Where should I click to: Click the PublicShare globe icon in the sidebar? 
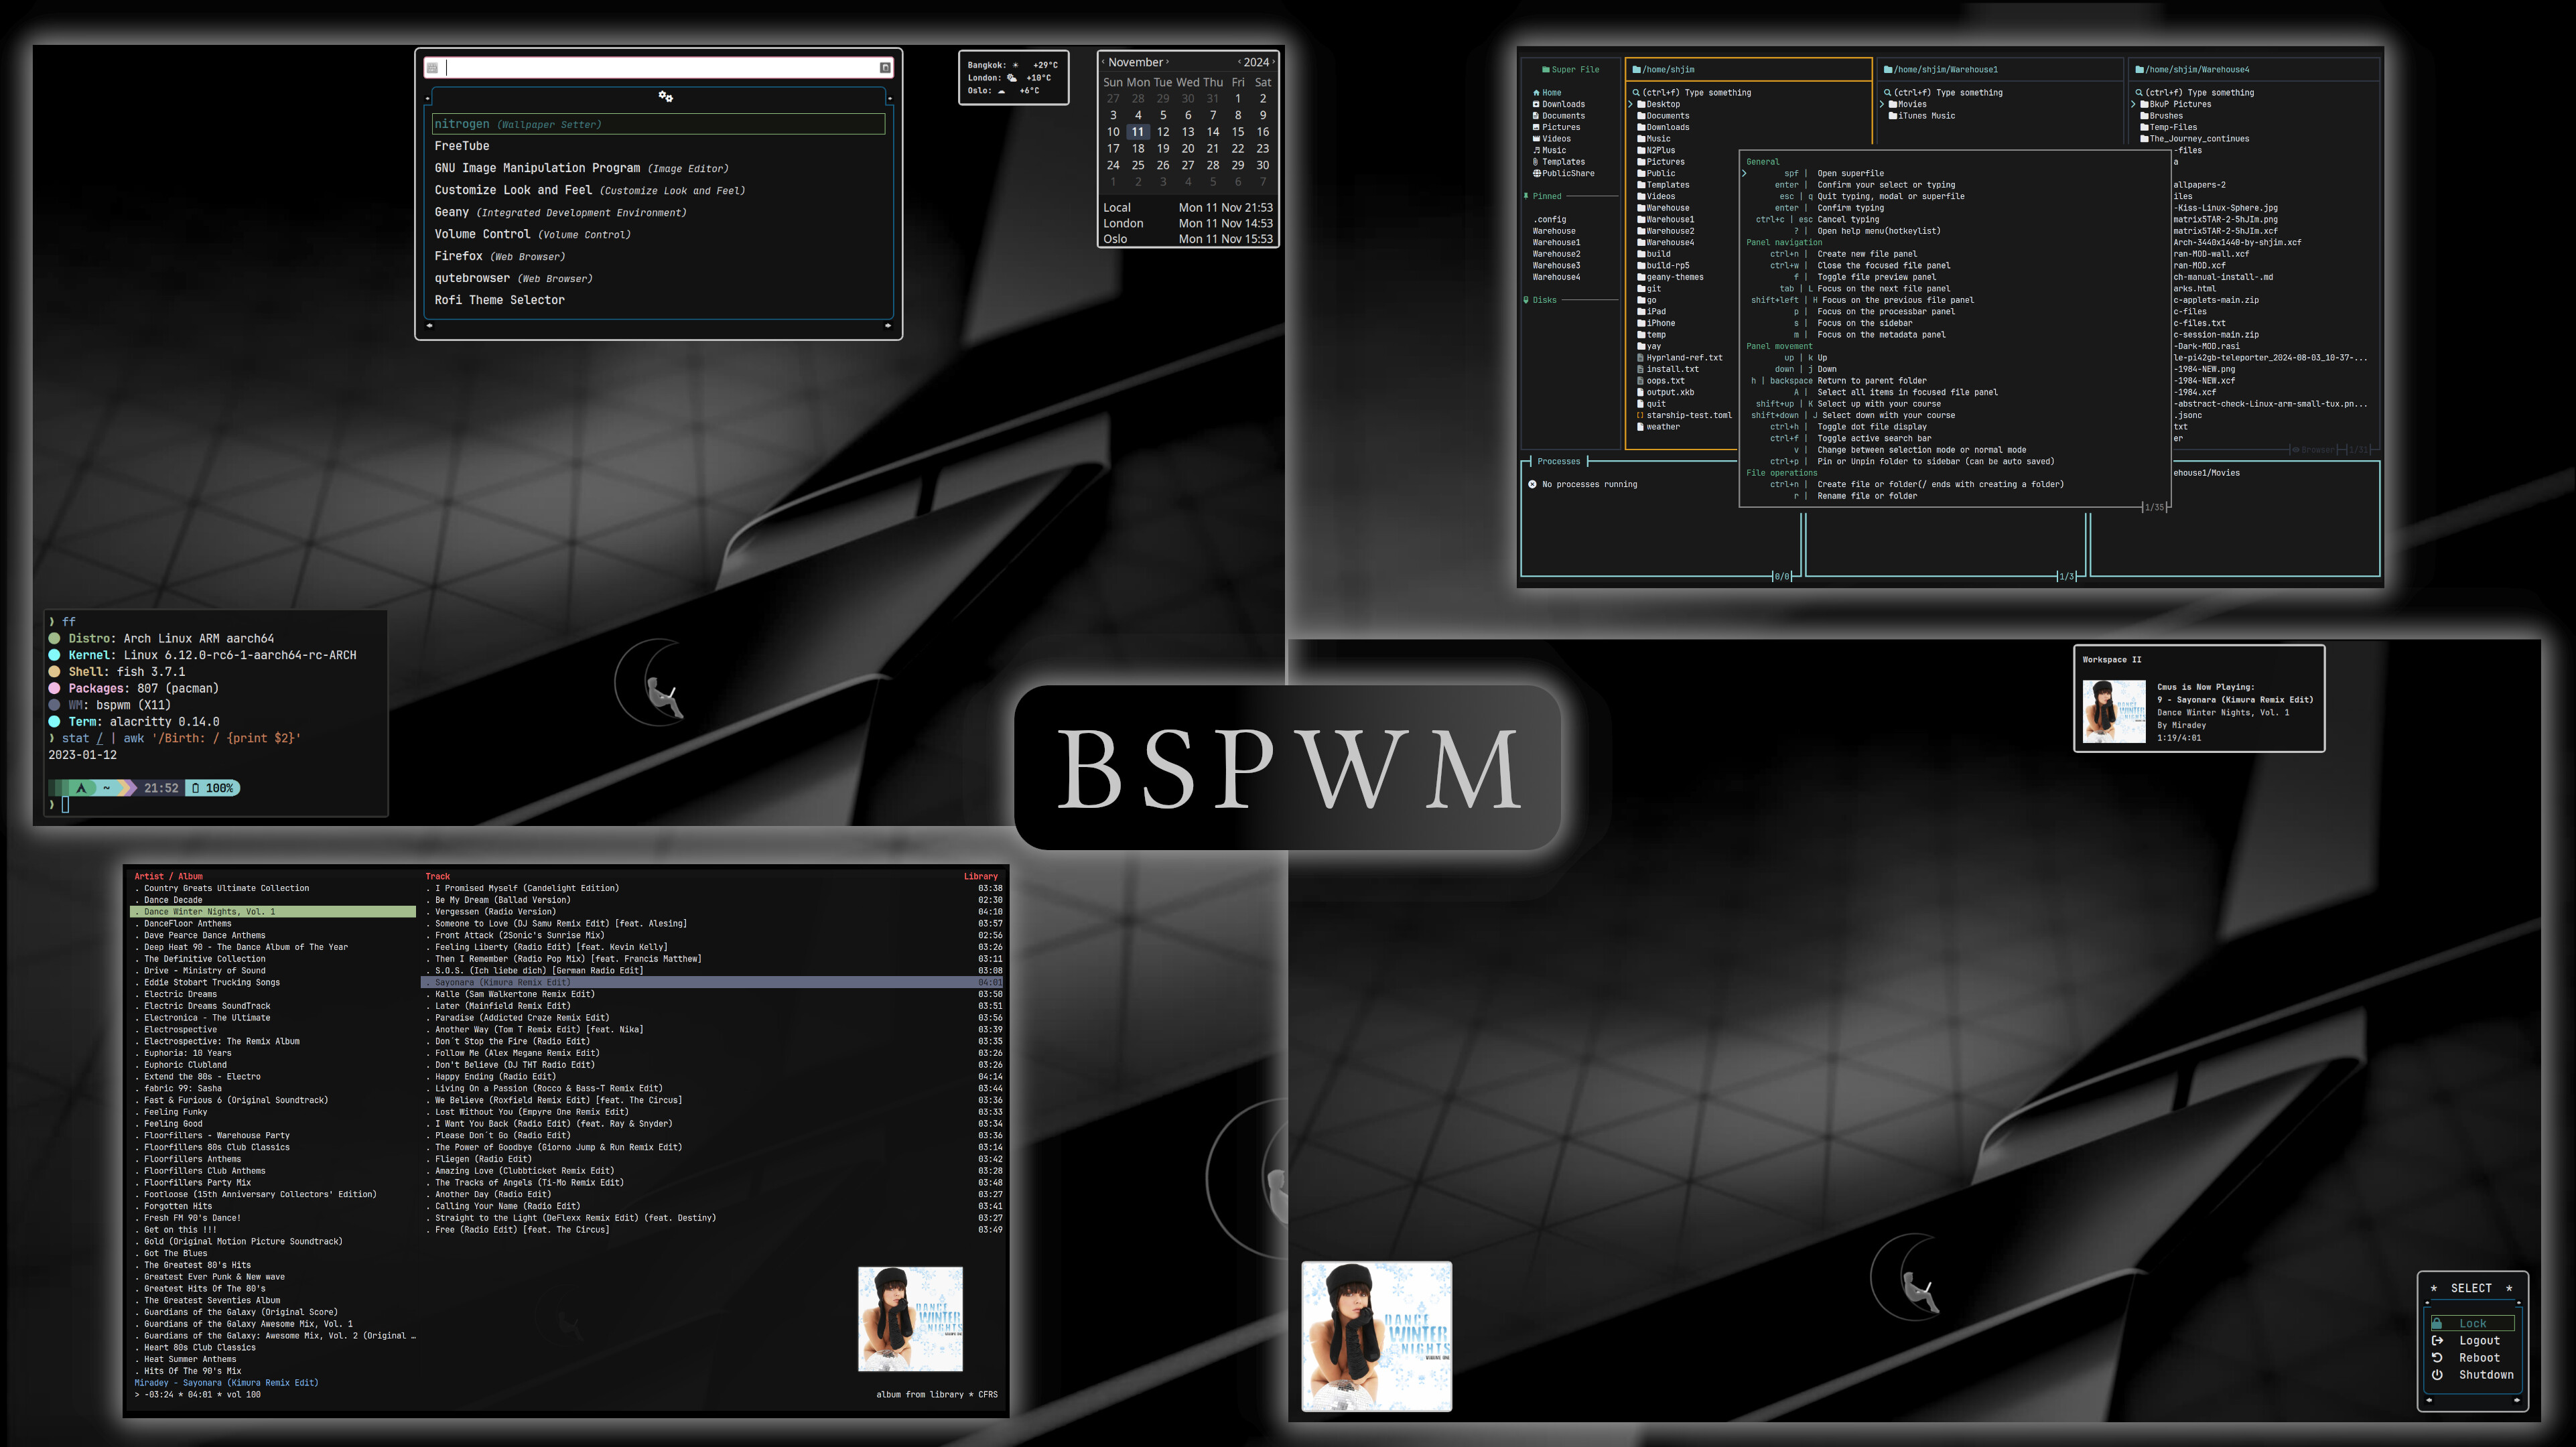click(1536, 173)
